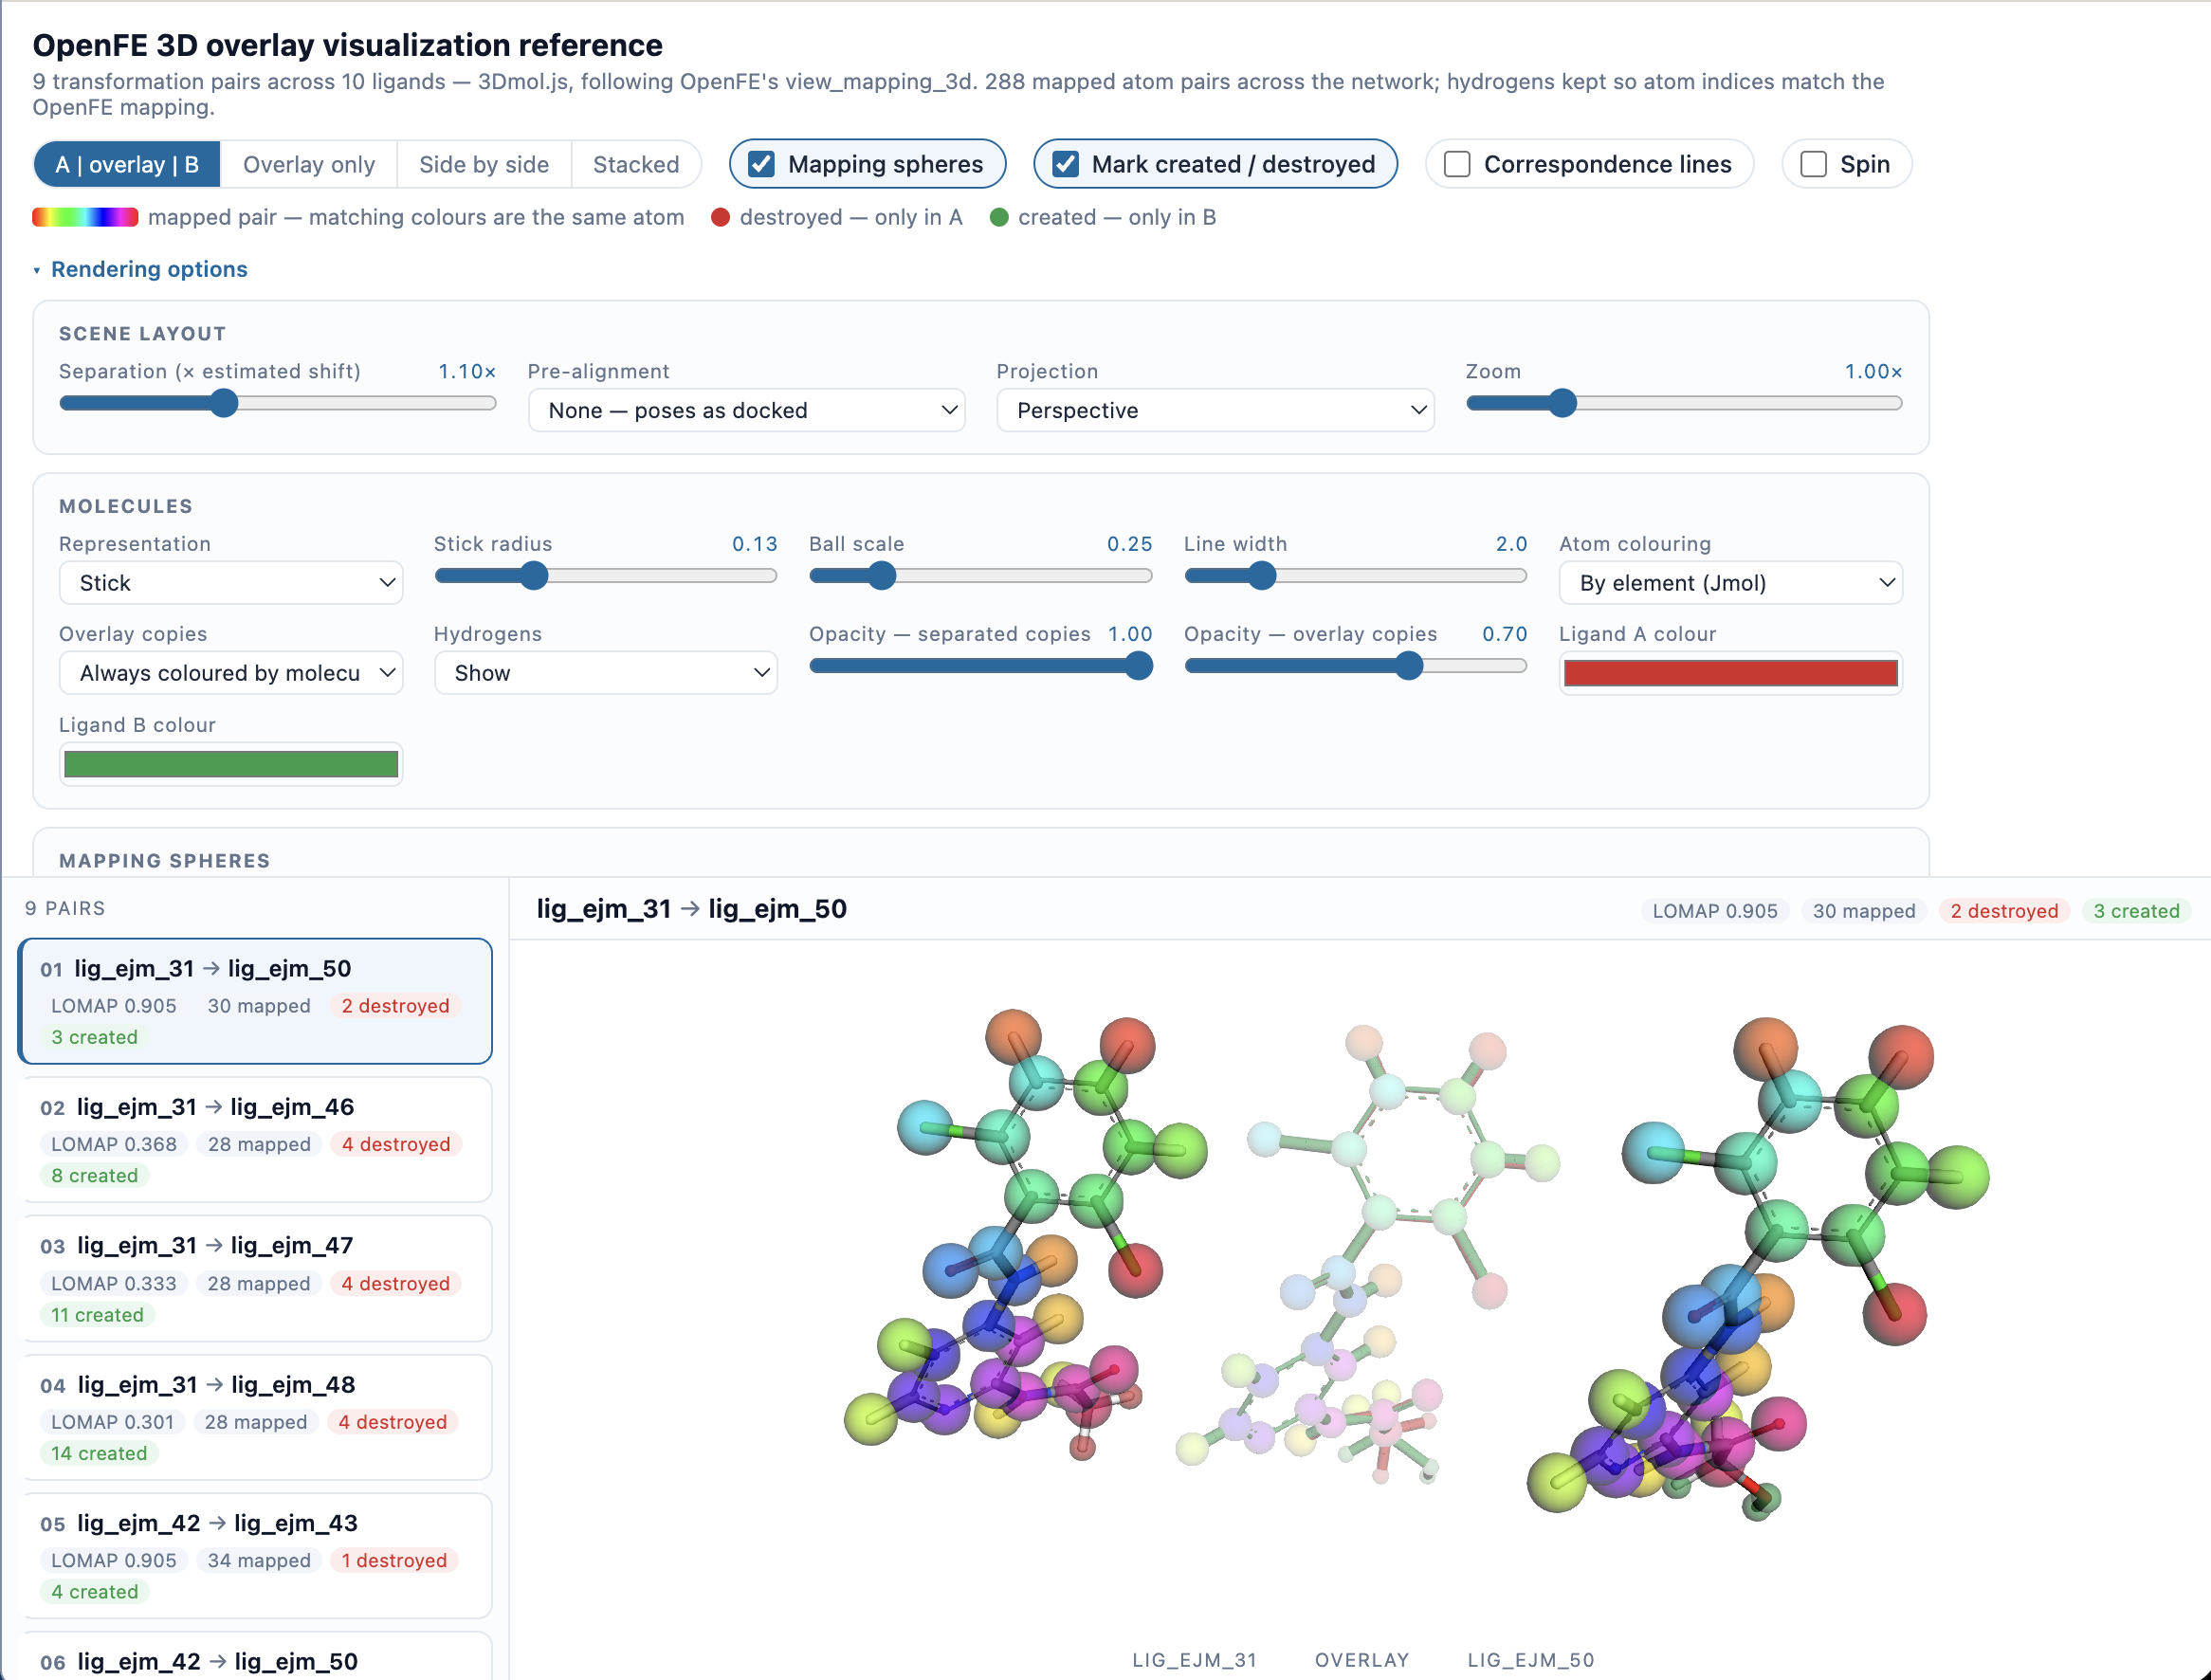Open the Atom colouring dropdown
The height and width of the screenshot is (1680, 2211).
[x=1731, y=583]
